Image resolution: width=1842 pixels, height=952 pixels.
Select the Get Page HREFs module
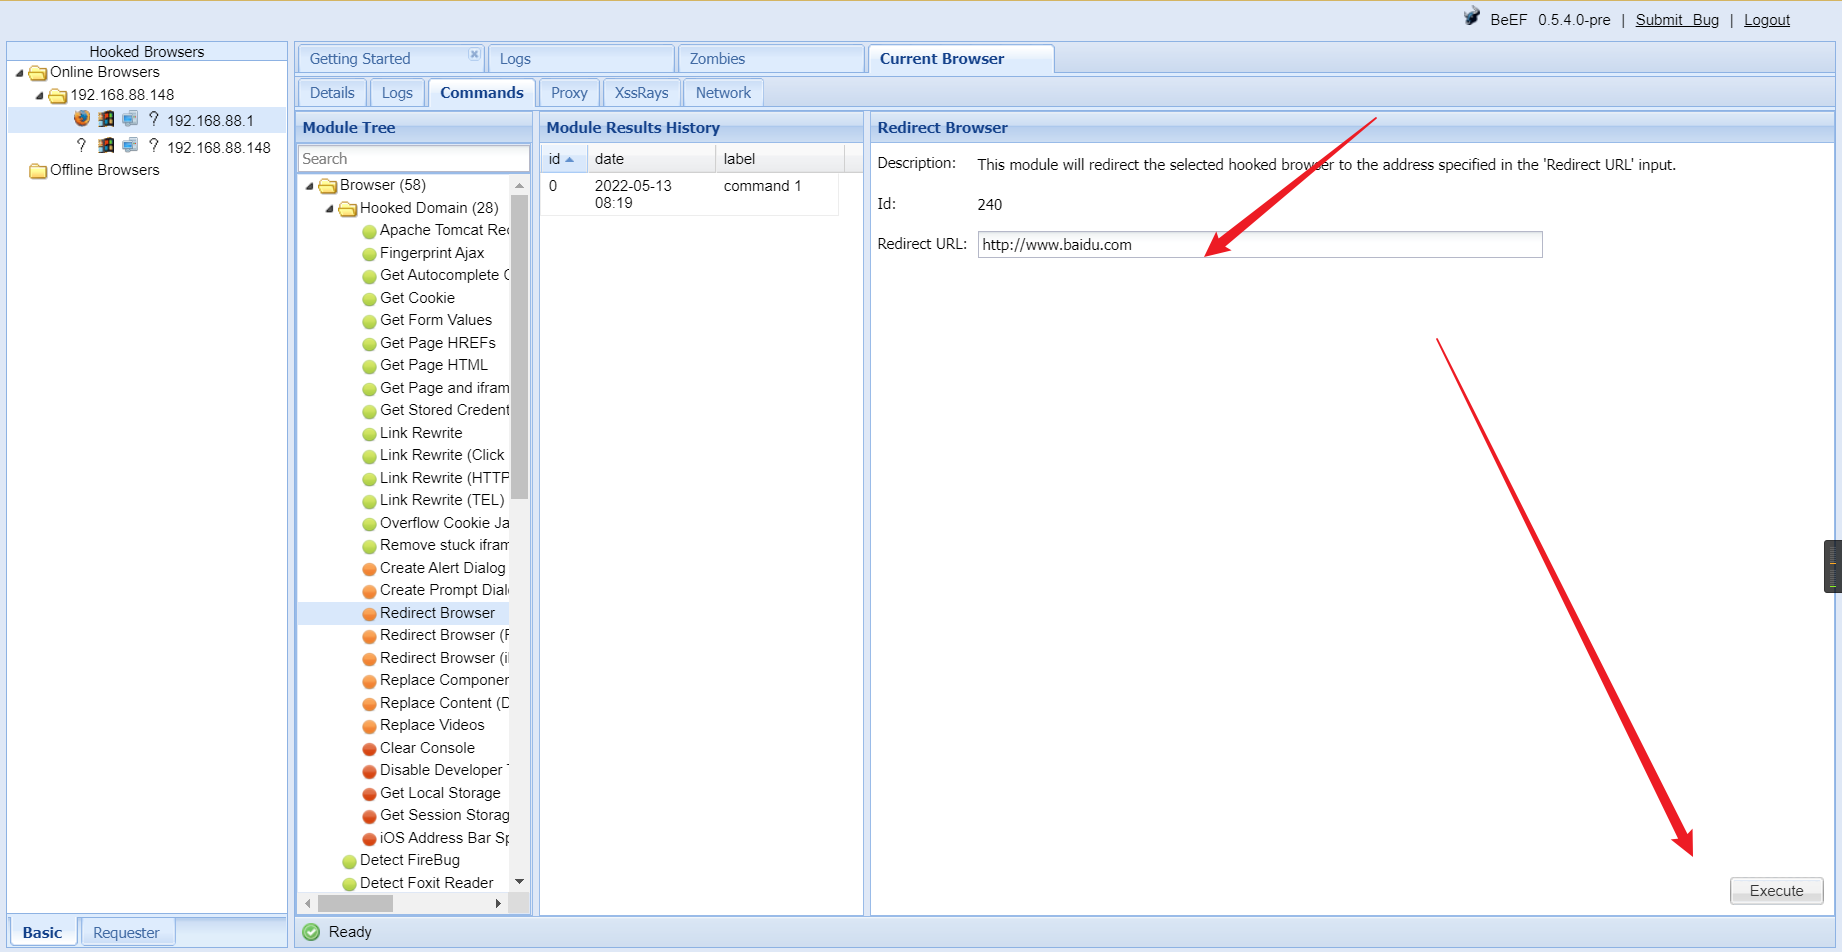click(438, 343)
